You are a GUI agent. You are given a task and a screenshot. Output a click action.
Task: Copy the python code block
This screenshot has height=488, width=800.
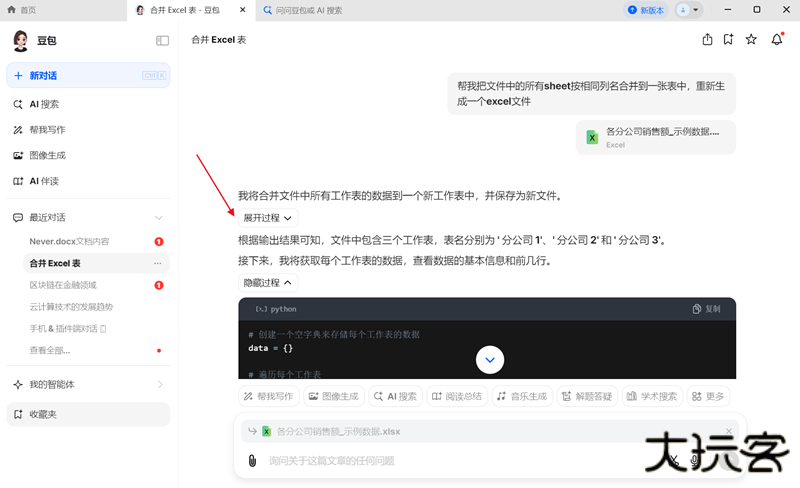(x=706, y=309)
